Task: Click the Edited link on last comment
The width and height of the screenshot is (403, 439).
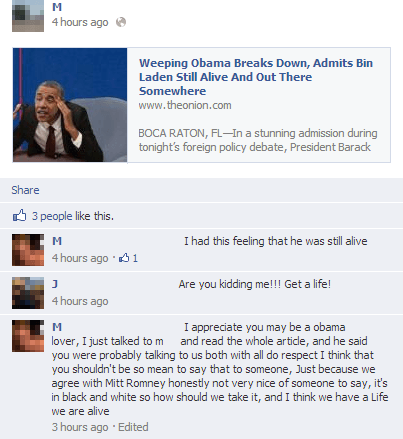Action: (133, 427)
